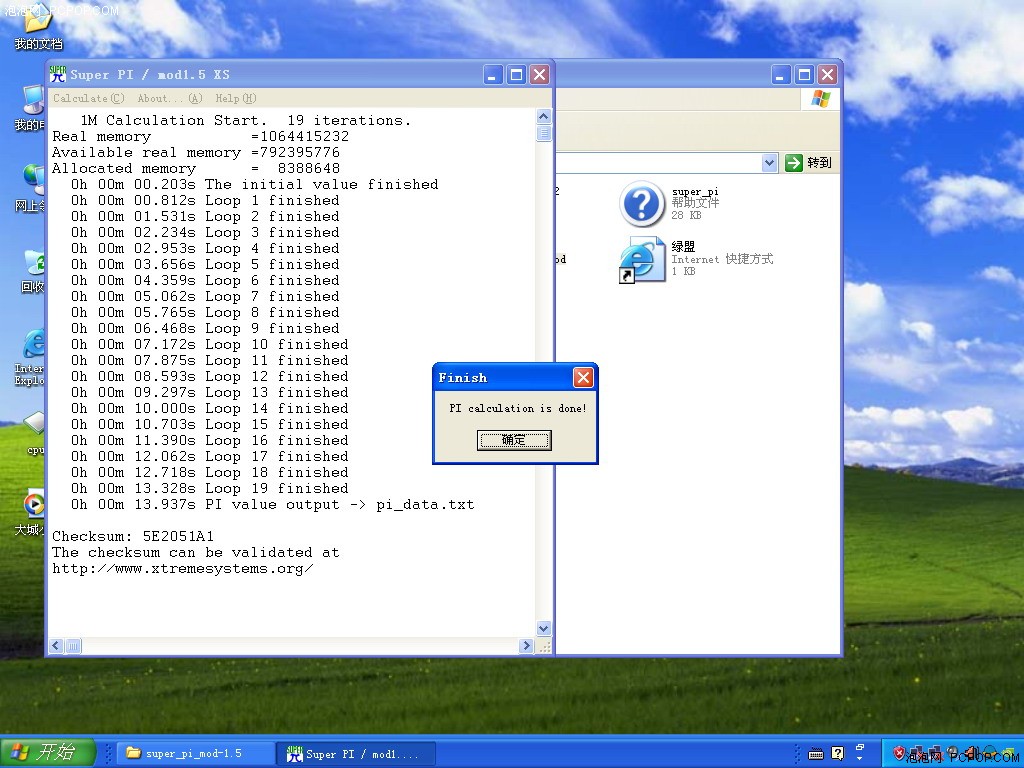Click the Super PI horizontal scrollbar right arrow
The image size is (1024, 768).
526,646
